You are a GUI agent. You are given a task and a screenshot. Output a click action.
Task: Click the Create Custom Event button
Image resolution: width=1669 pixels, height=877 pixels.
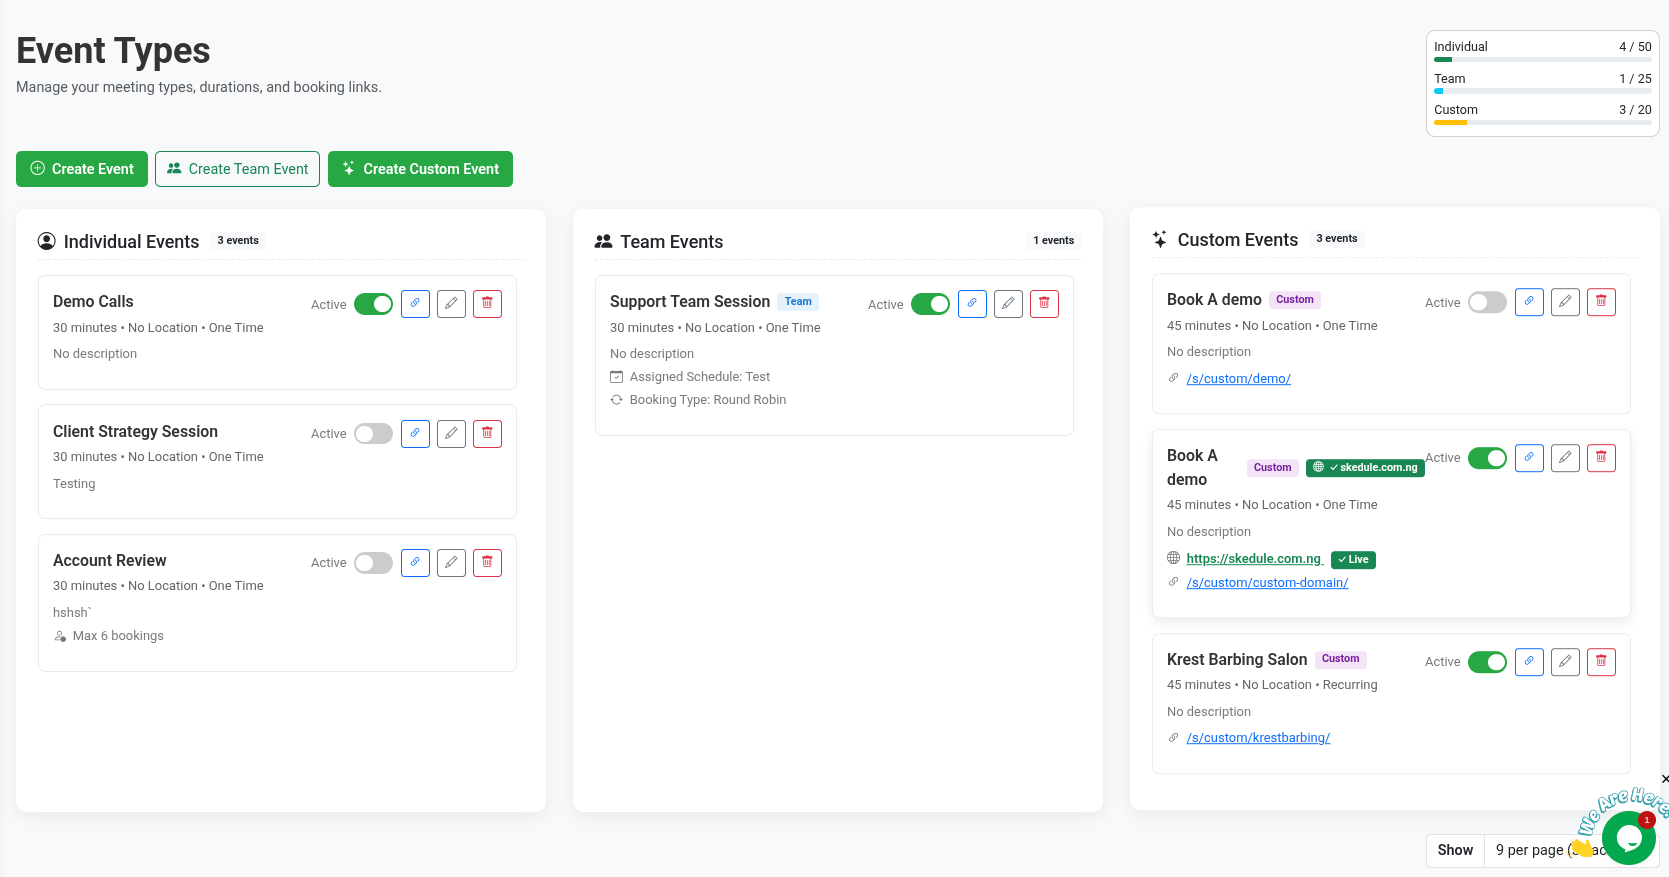[420, 169]
